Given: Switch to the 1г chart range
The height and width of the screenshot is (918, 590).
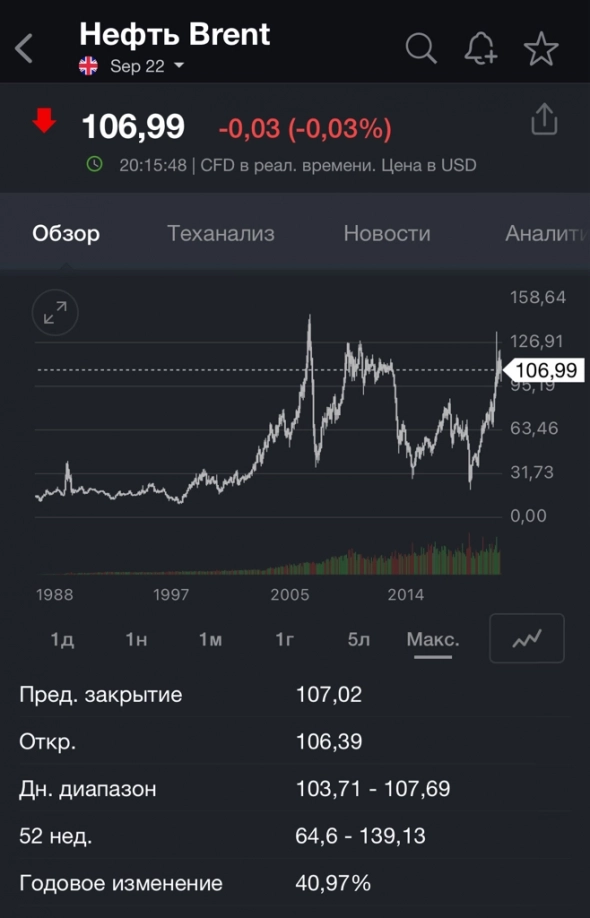Looking at the screenshot, I should coord(283,638).
